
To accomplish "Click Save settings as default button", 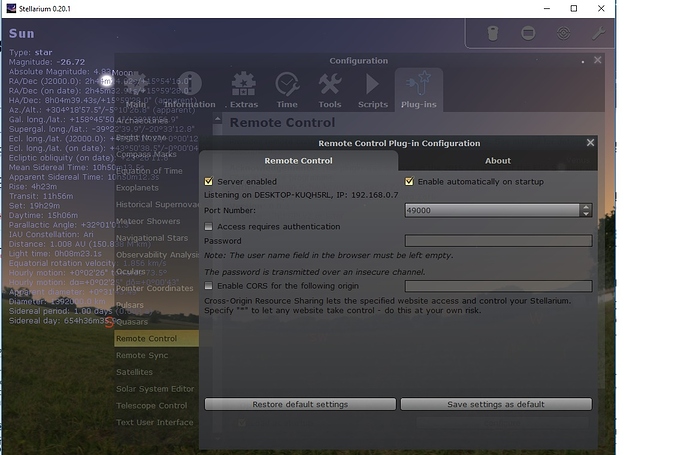I will click(495, 404).
